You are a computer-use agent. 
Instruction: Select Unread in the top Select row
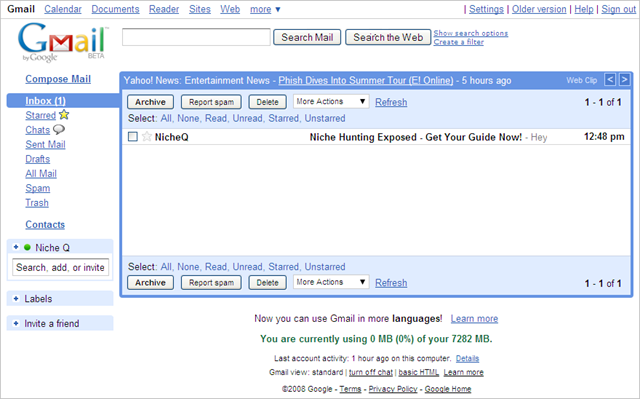(x=248, y=118)
